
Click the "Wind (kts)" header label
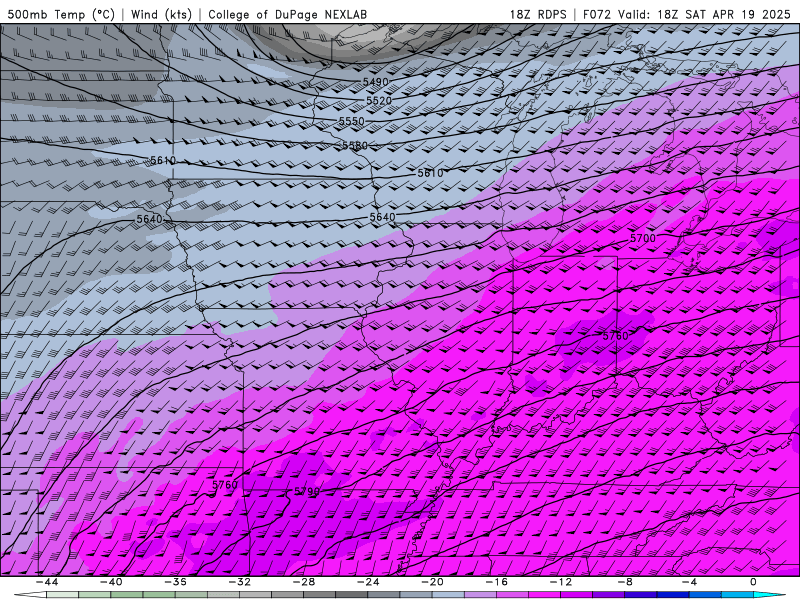click(x=161, y=14)
